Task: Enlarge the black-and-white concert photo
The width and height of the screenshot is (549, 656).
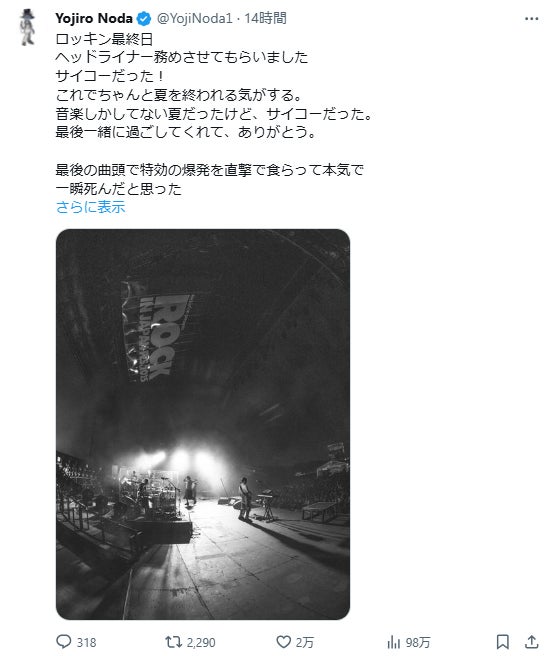Action: 203,424
